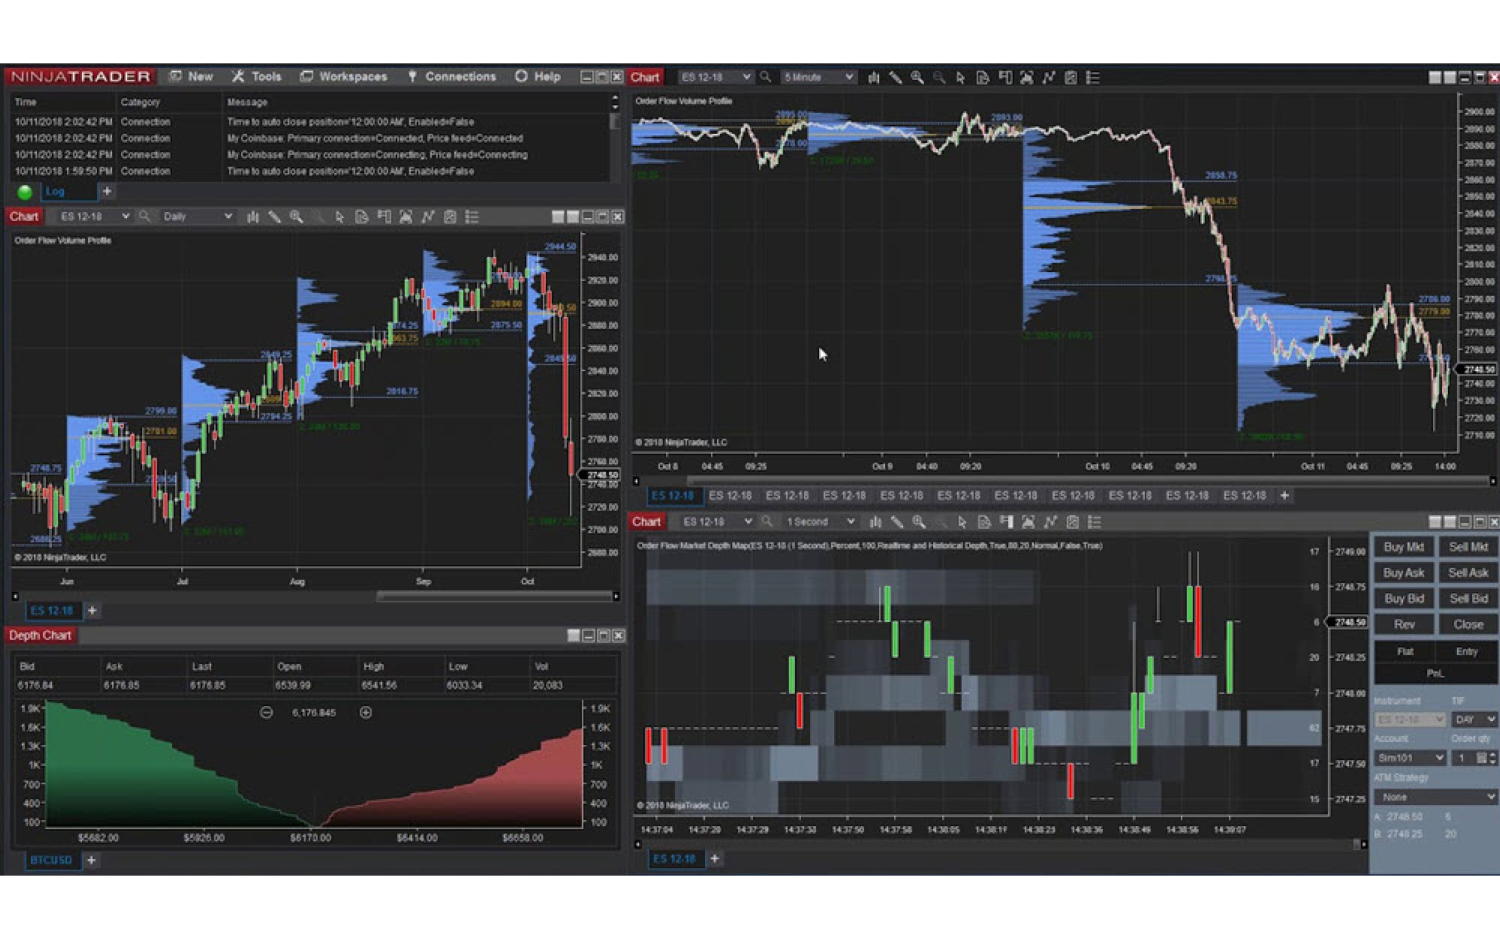Toggle the green connection status dot in the Log window

24,191
